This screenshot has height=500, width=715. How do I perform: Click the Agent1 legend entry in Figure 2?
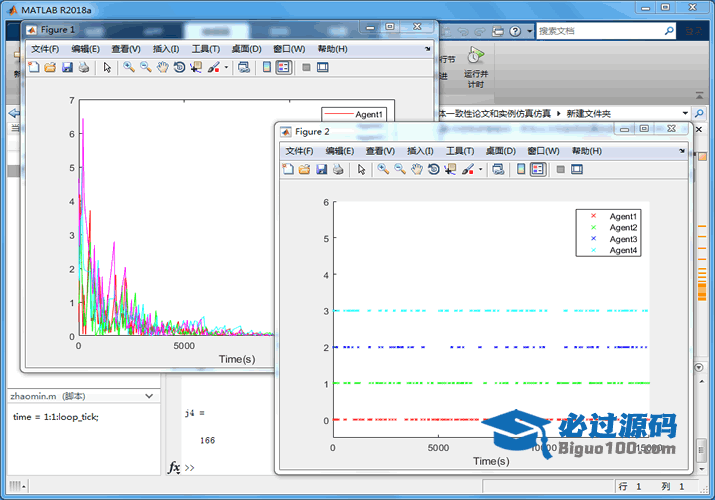pyautogui.click(x=608, y=216)
